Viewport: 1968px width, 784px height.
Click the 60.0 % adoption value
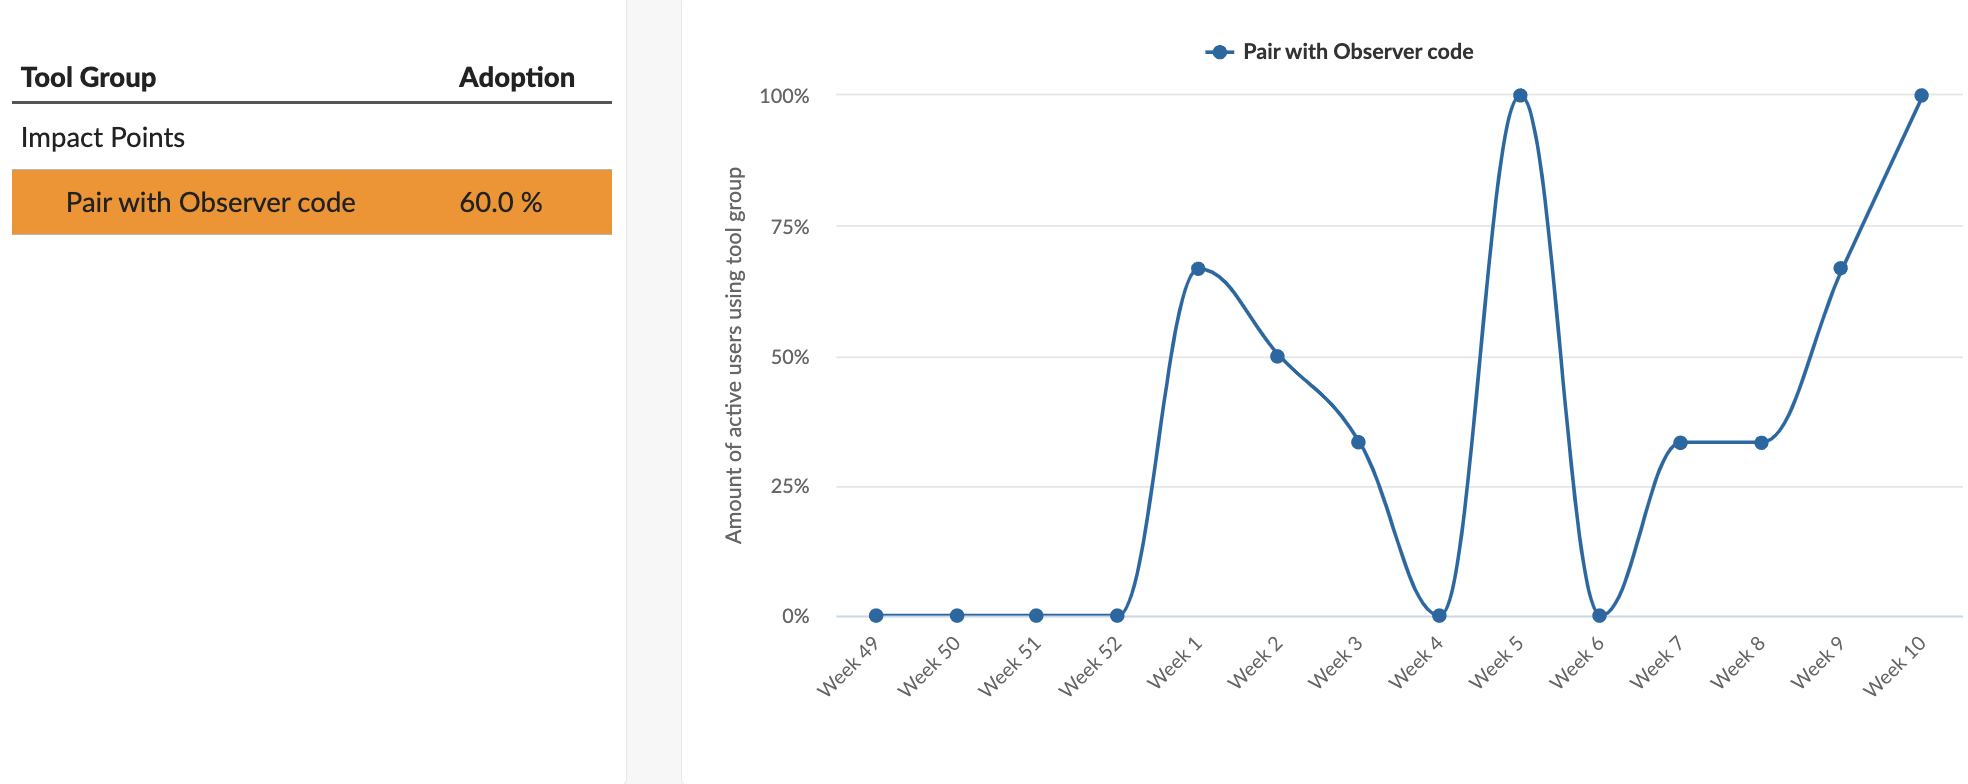[500, 202]
